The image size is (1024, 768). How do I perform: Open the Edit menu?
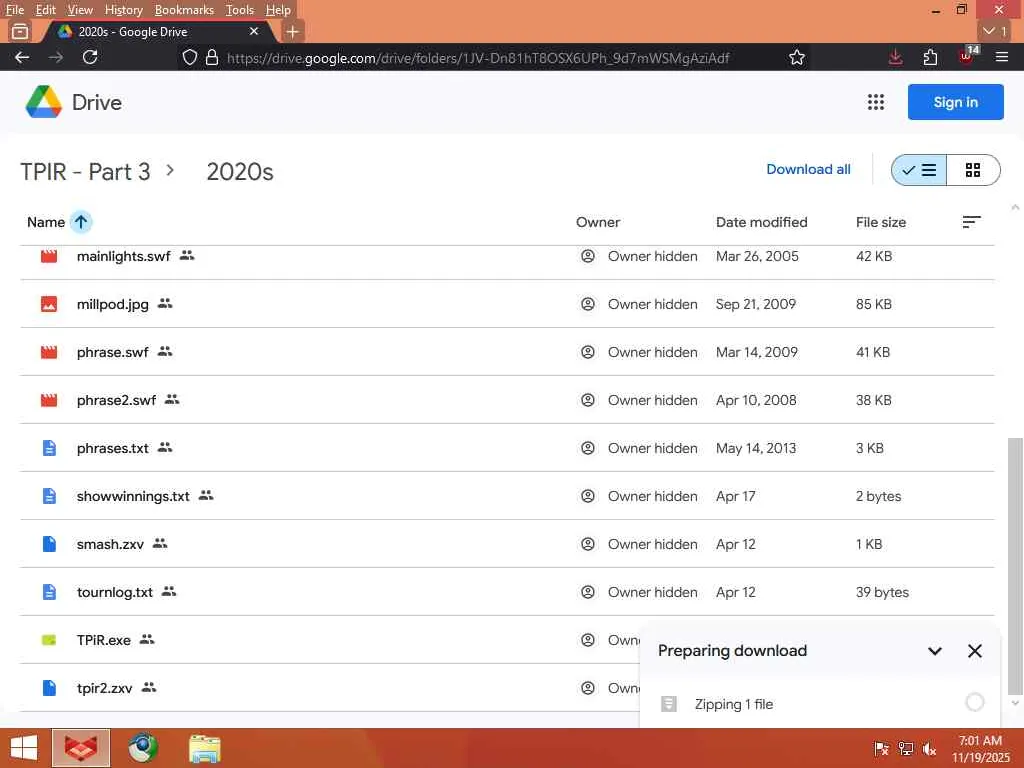click(x=46, y=10)
